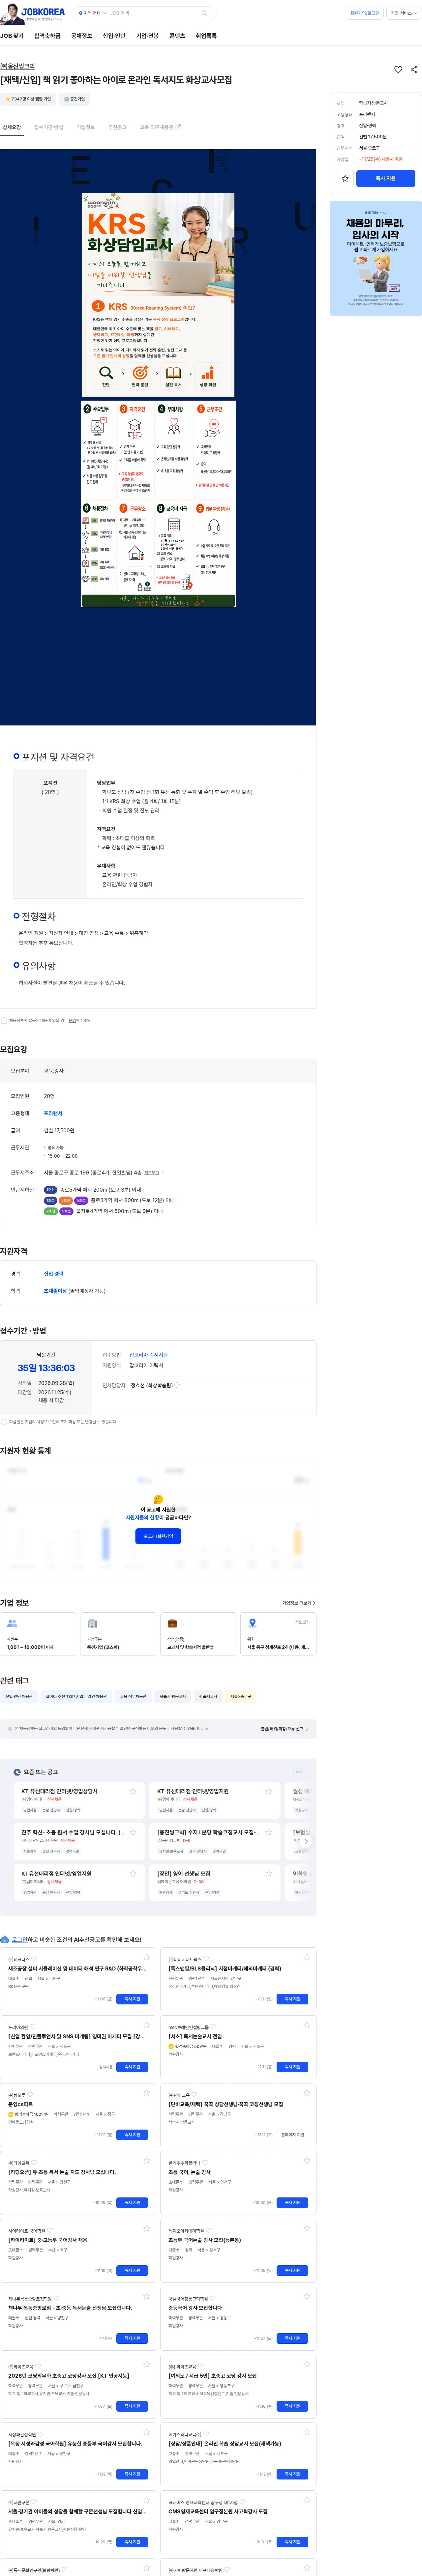Click the 지도보기 link beside the work address
This screenshot has width=422, height=2576.
click(152, 1173)
